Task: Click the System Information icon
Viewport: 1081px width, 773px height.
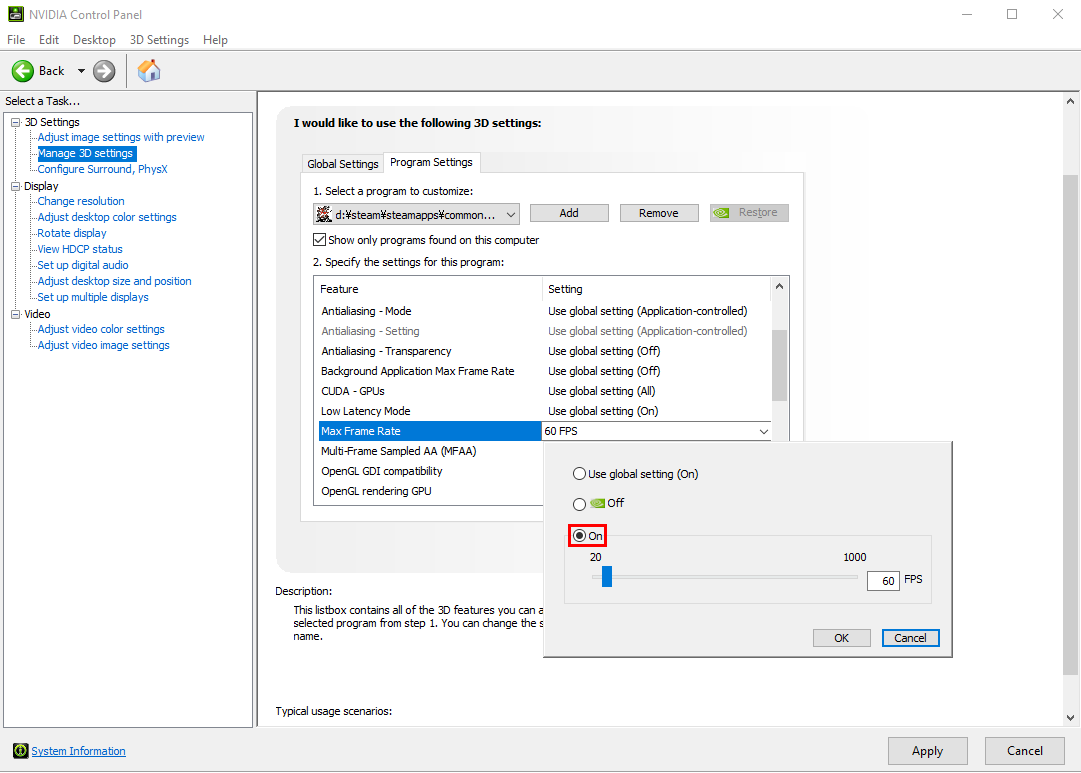Action: (21, 751)
